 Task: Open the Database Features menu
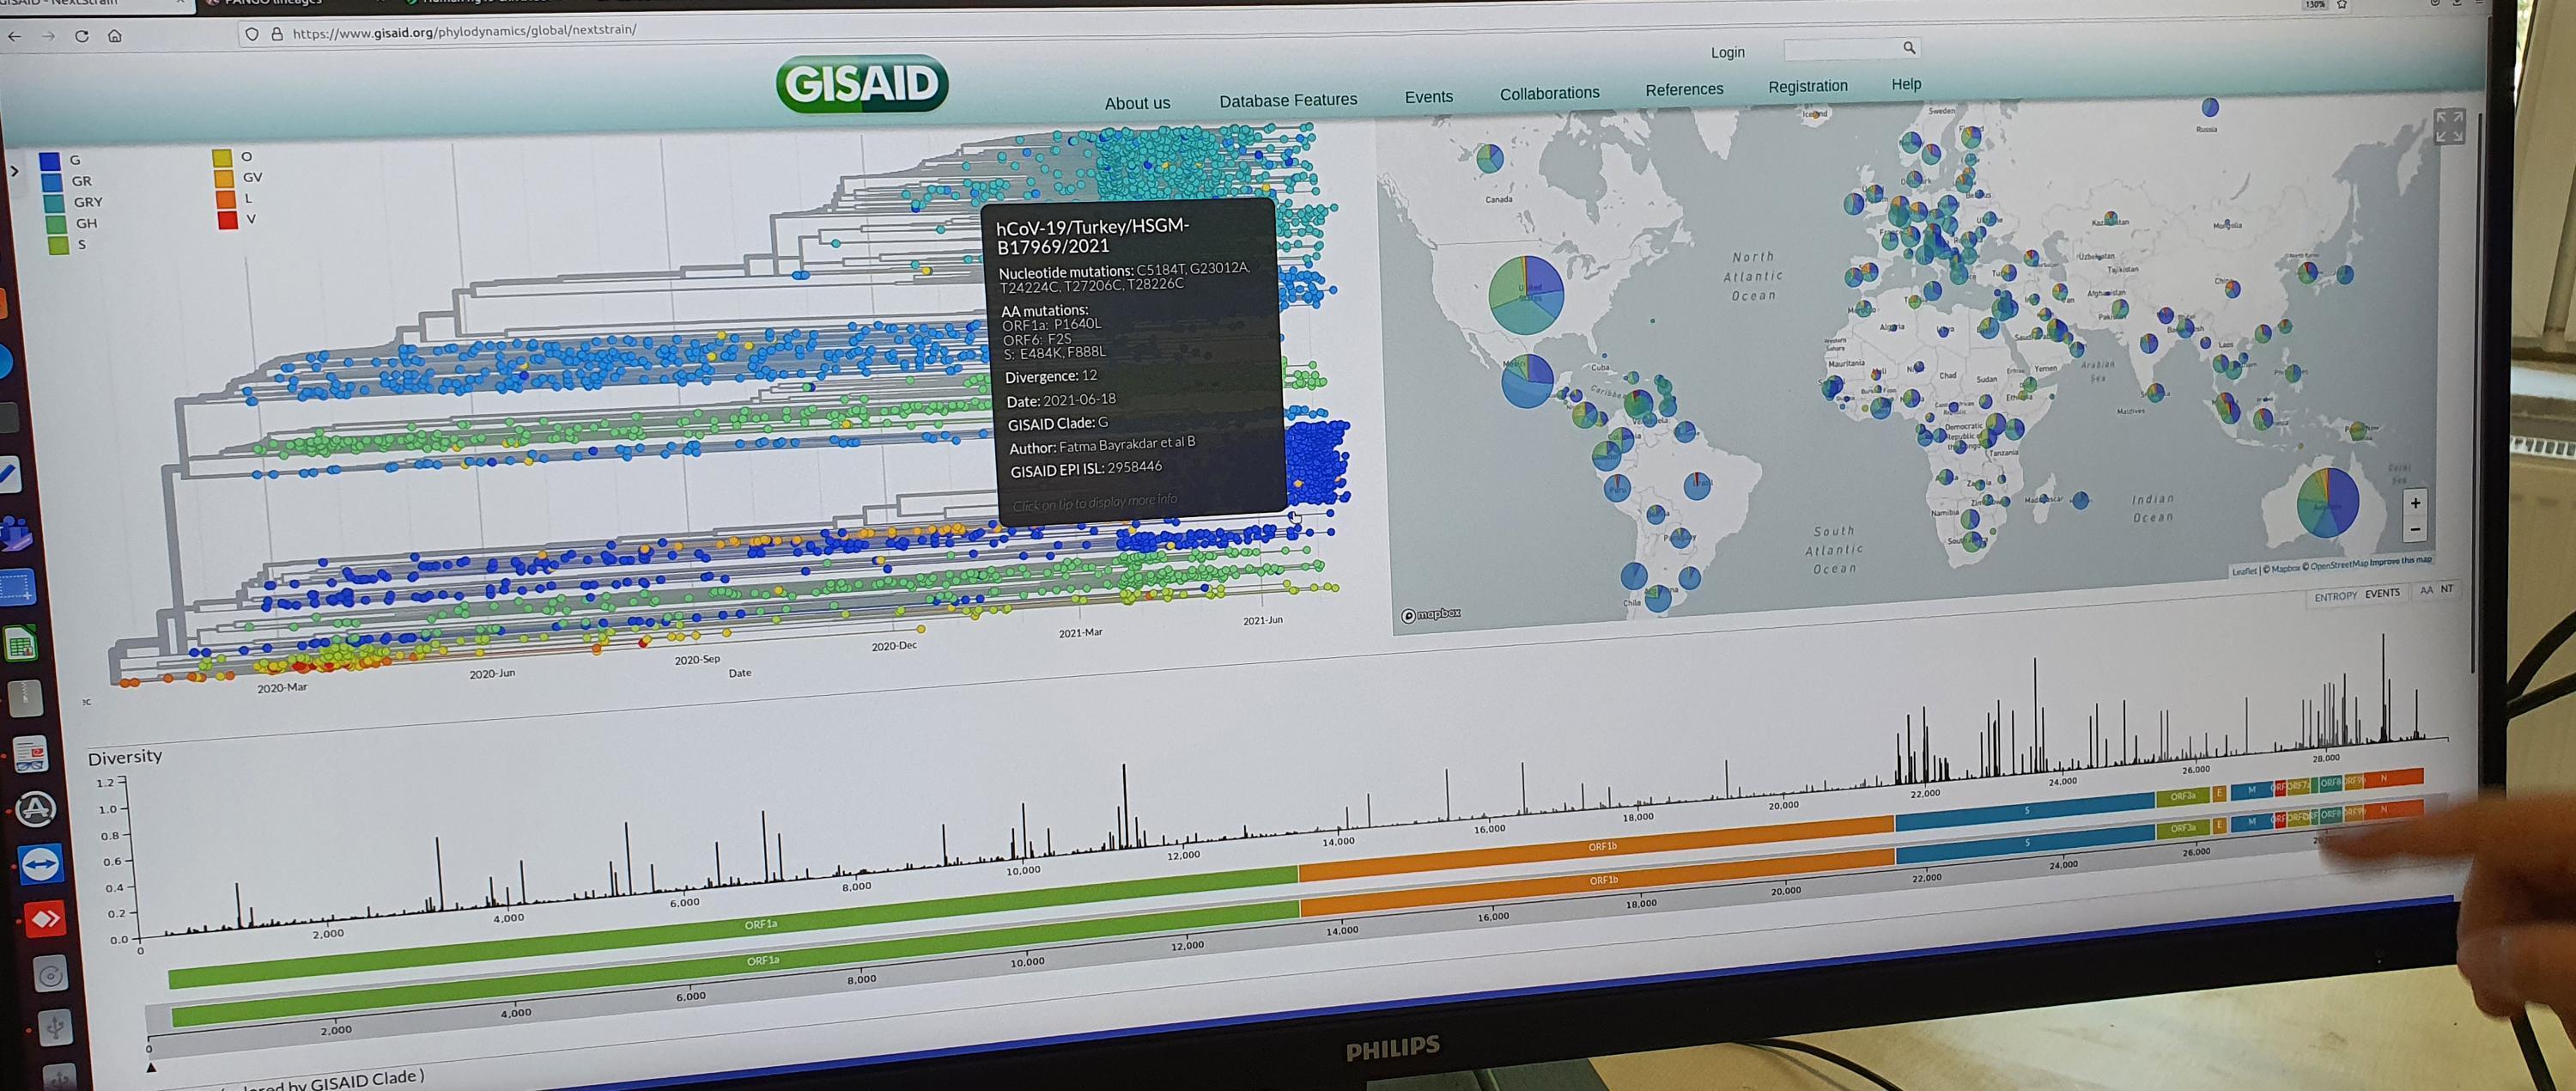click(x=1288, y=100)
